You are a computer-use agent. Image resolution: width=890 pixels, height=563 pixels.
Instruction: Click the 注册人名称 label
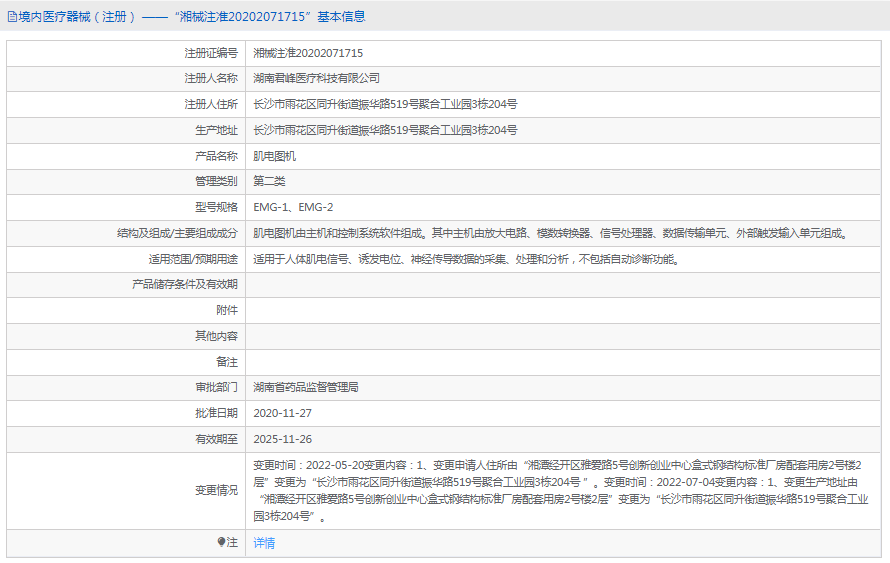tap(211, 78)
